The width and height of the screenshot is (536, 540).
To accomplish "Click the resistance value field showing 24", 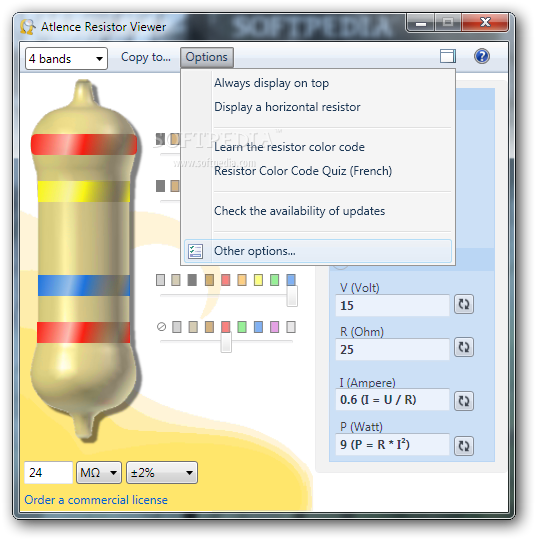I will pyautogui.click(x=49, y=472).
